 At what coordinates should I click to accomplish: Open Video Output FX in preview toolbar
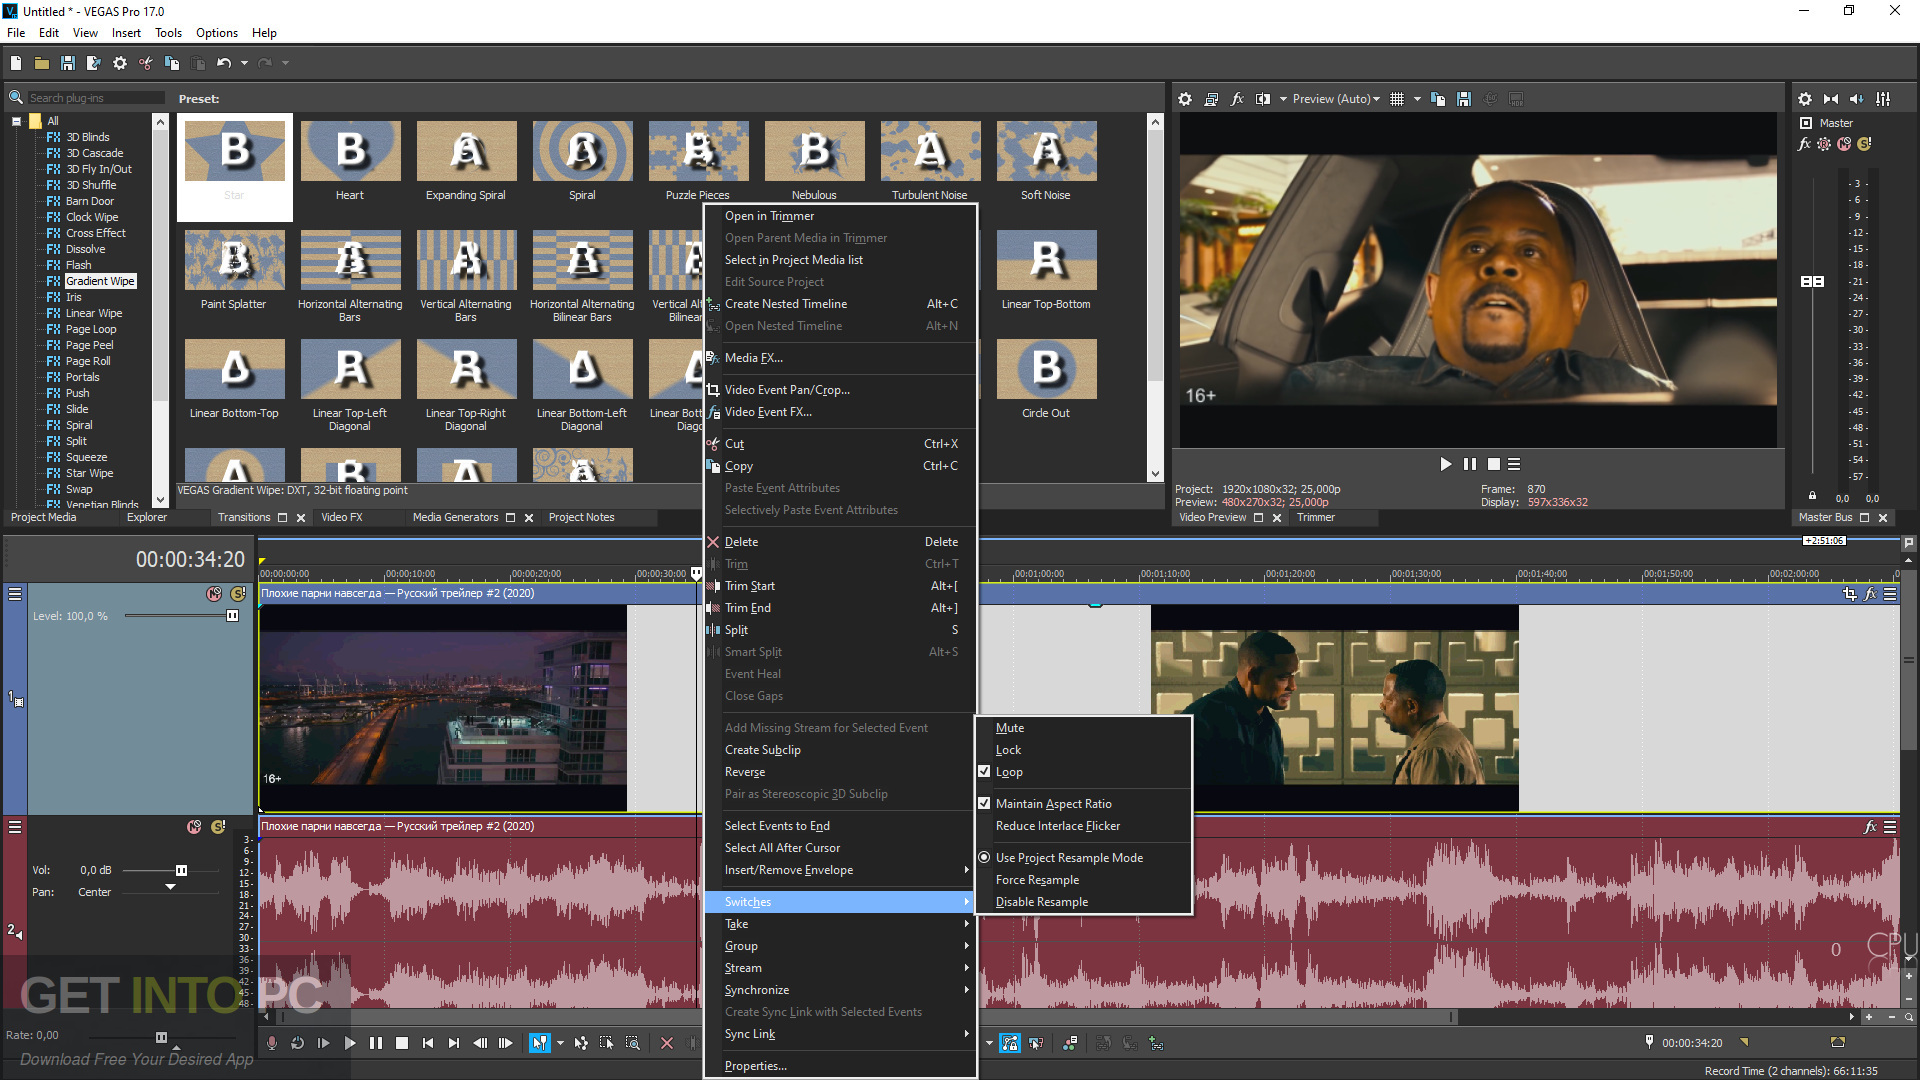(1237, 99)
